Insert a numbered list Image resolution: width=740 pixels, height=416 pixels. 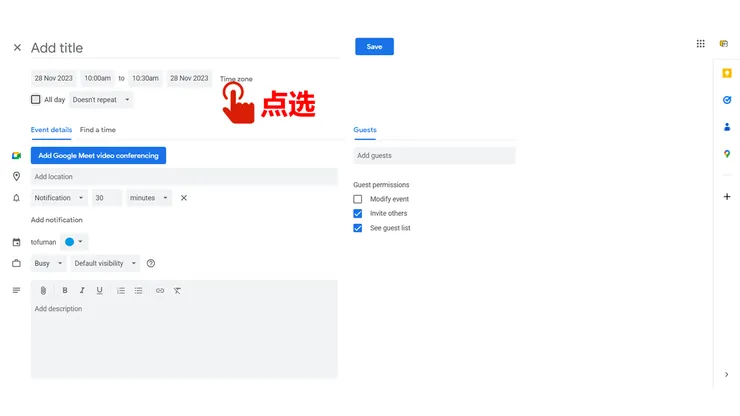(121, 291)
